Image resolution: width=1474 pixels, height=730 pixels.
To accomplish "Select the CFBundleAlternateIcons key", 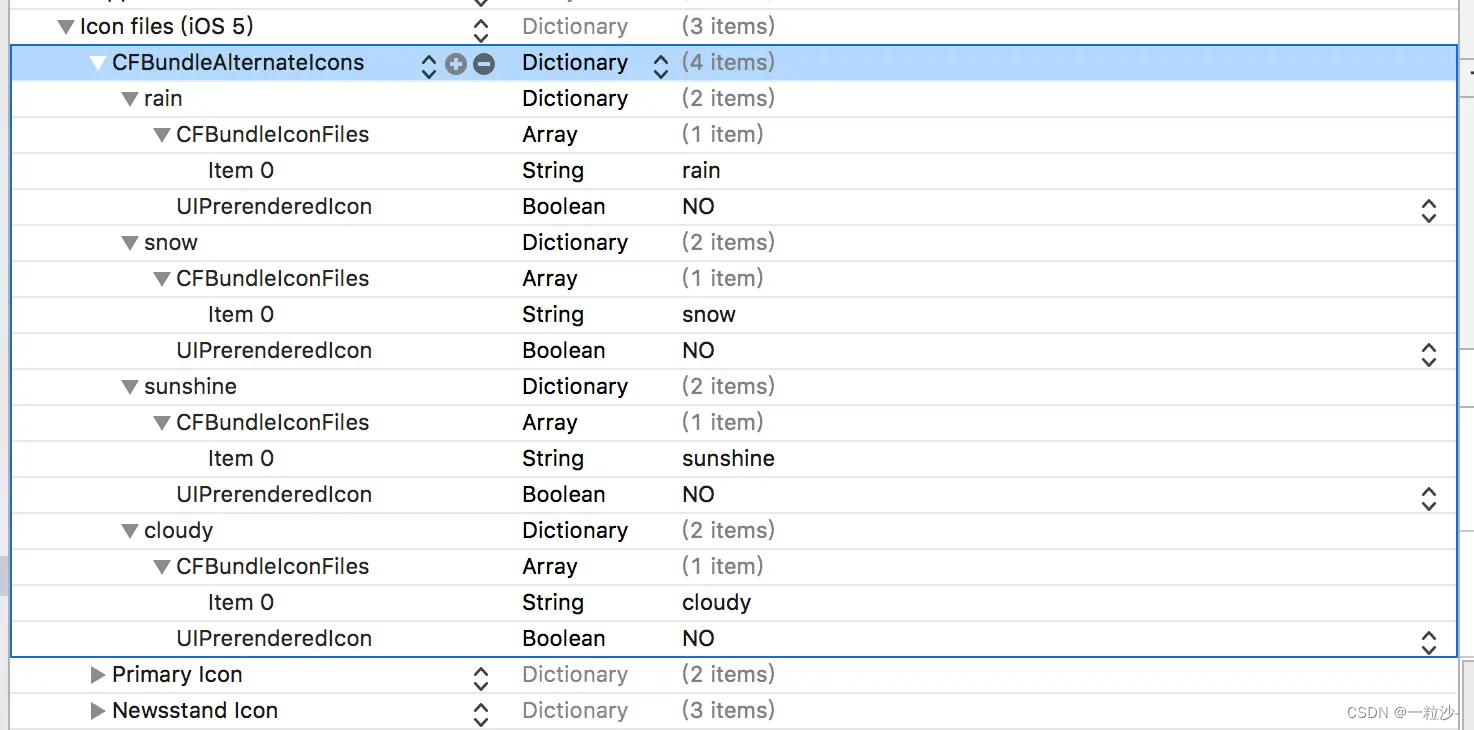I will tap(238, 63).
